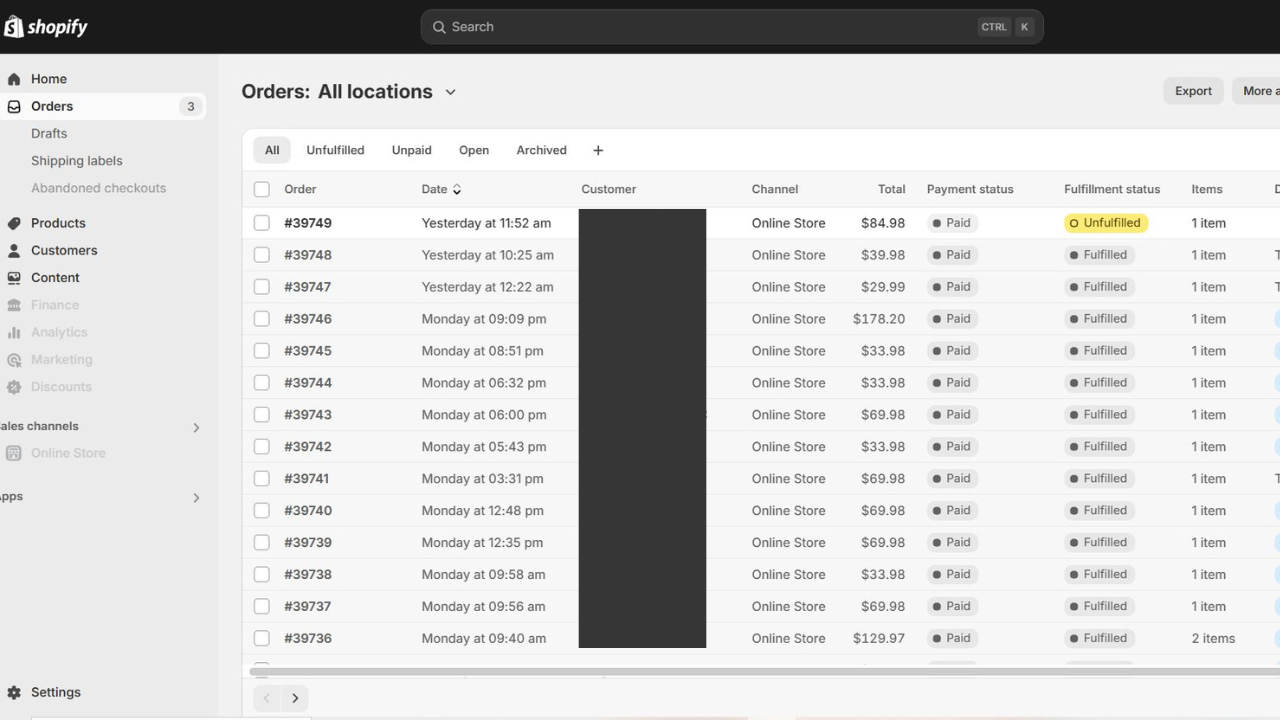This screenshot has width=1280, height=720.
Task: Click the Export button
Action: pyautogui.click(x=1193, y=91)
